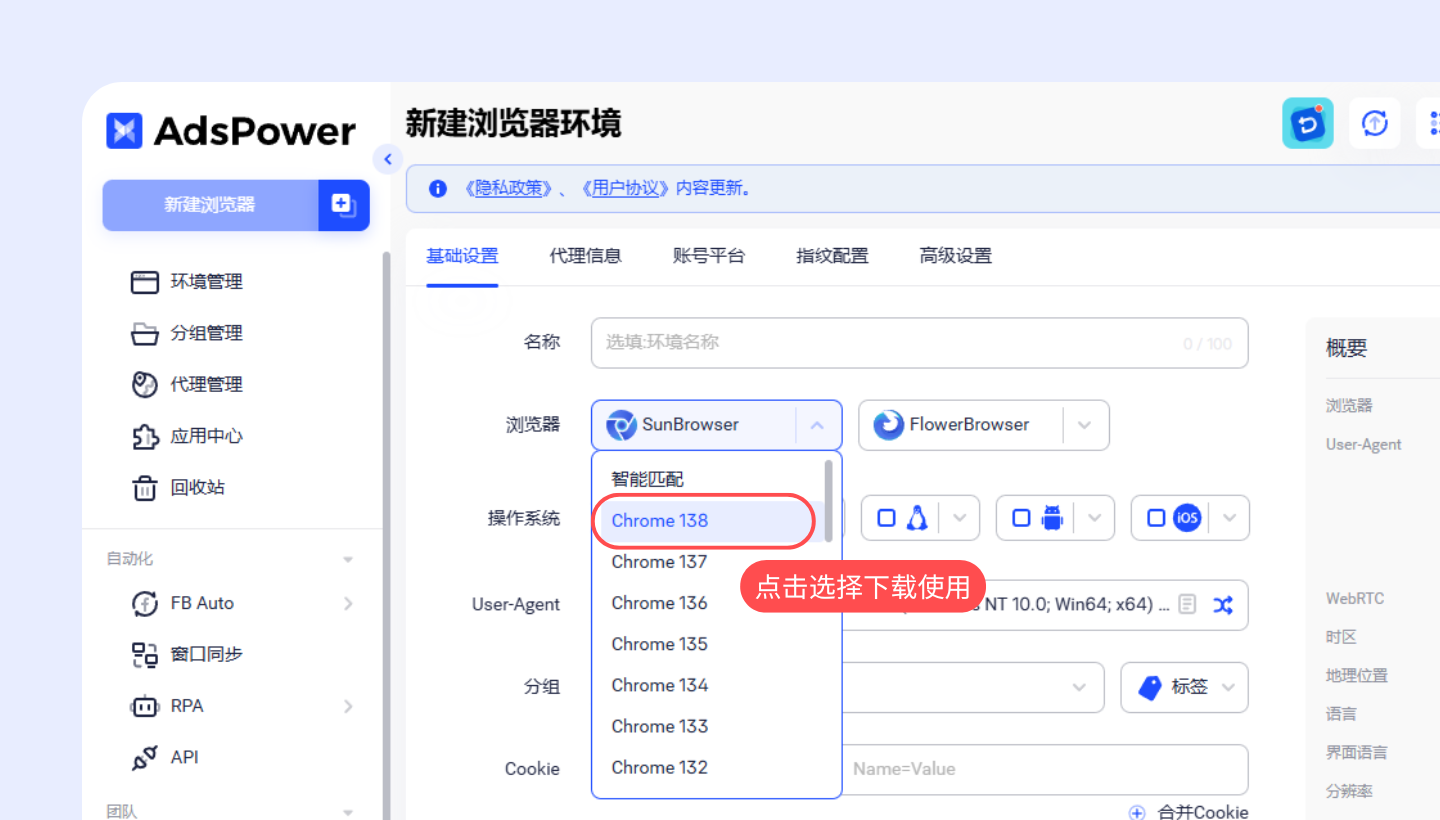Switch to the 高级设置 tab
This screenshot has width=1440, height=820.
click(956, 256)
